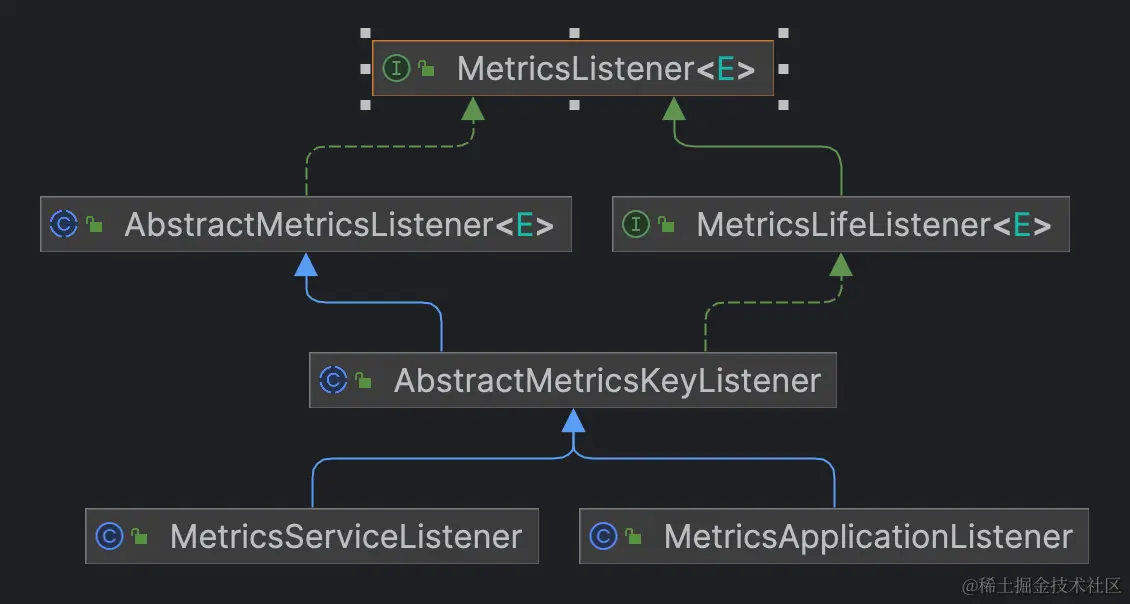
Task: Click the class icon on MetricsApplicationListener
Action: point(604,537)
